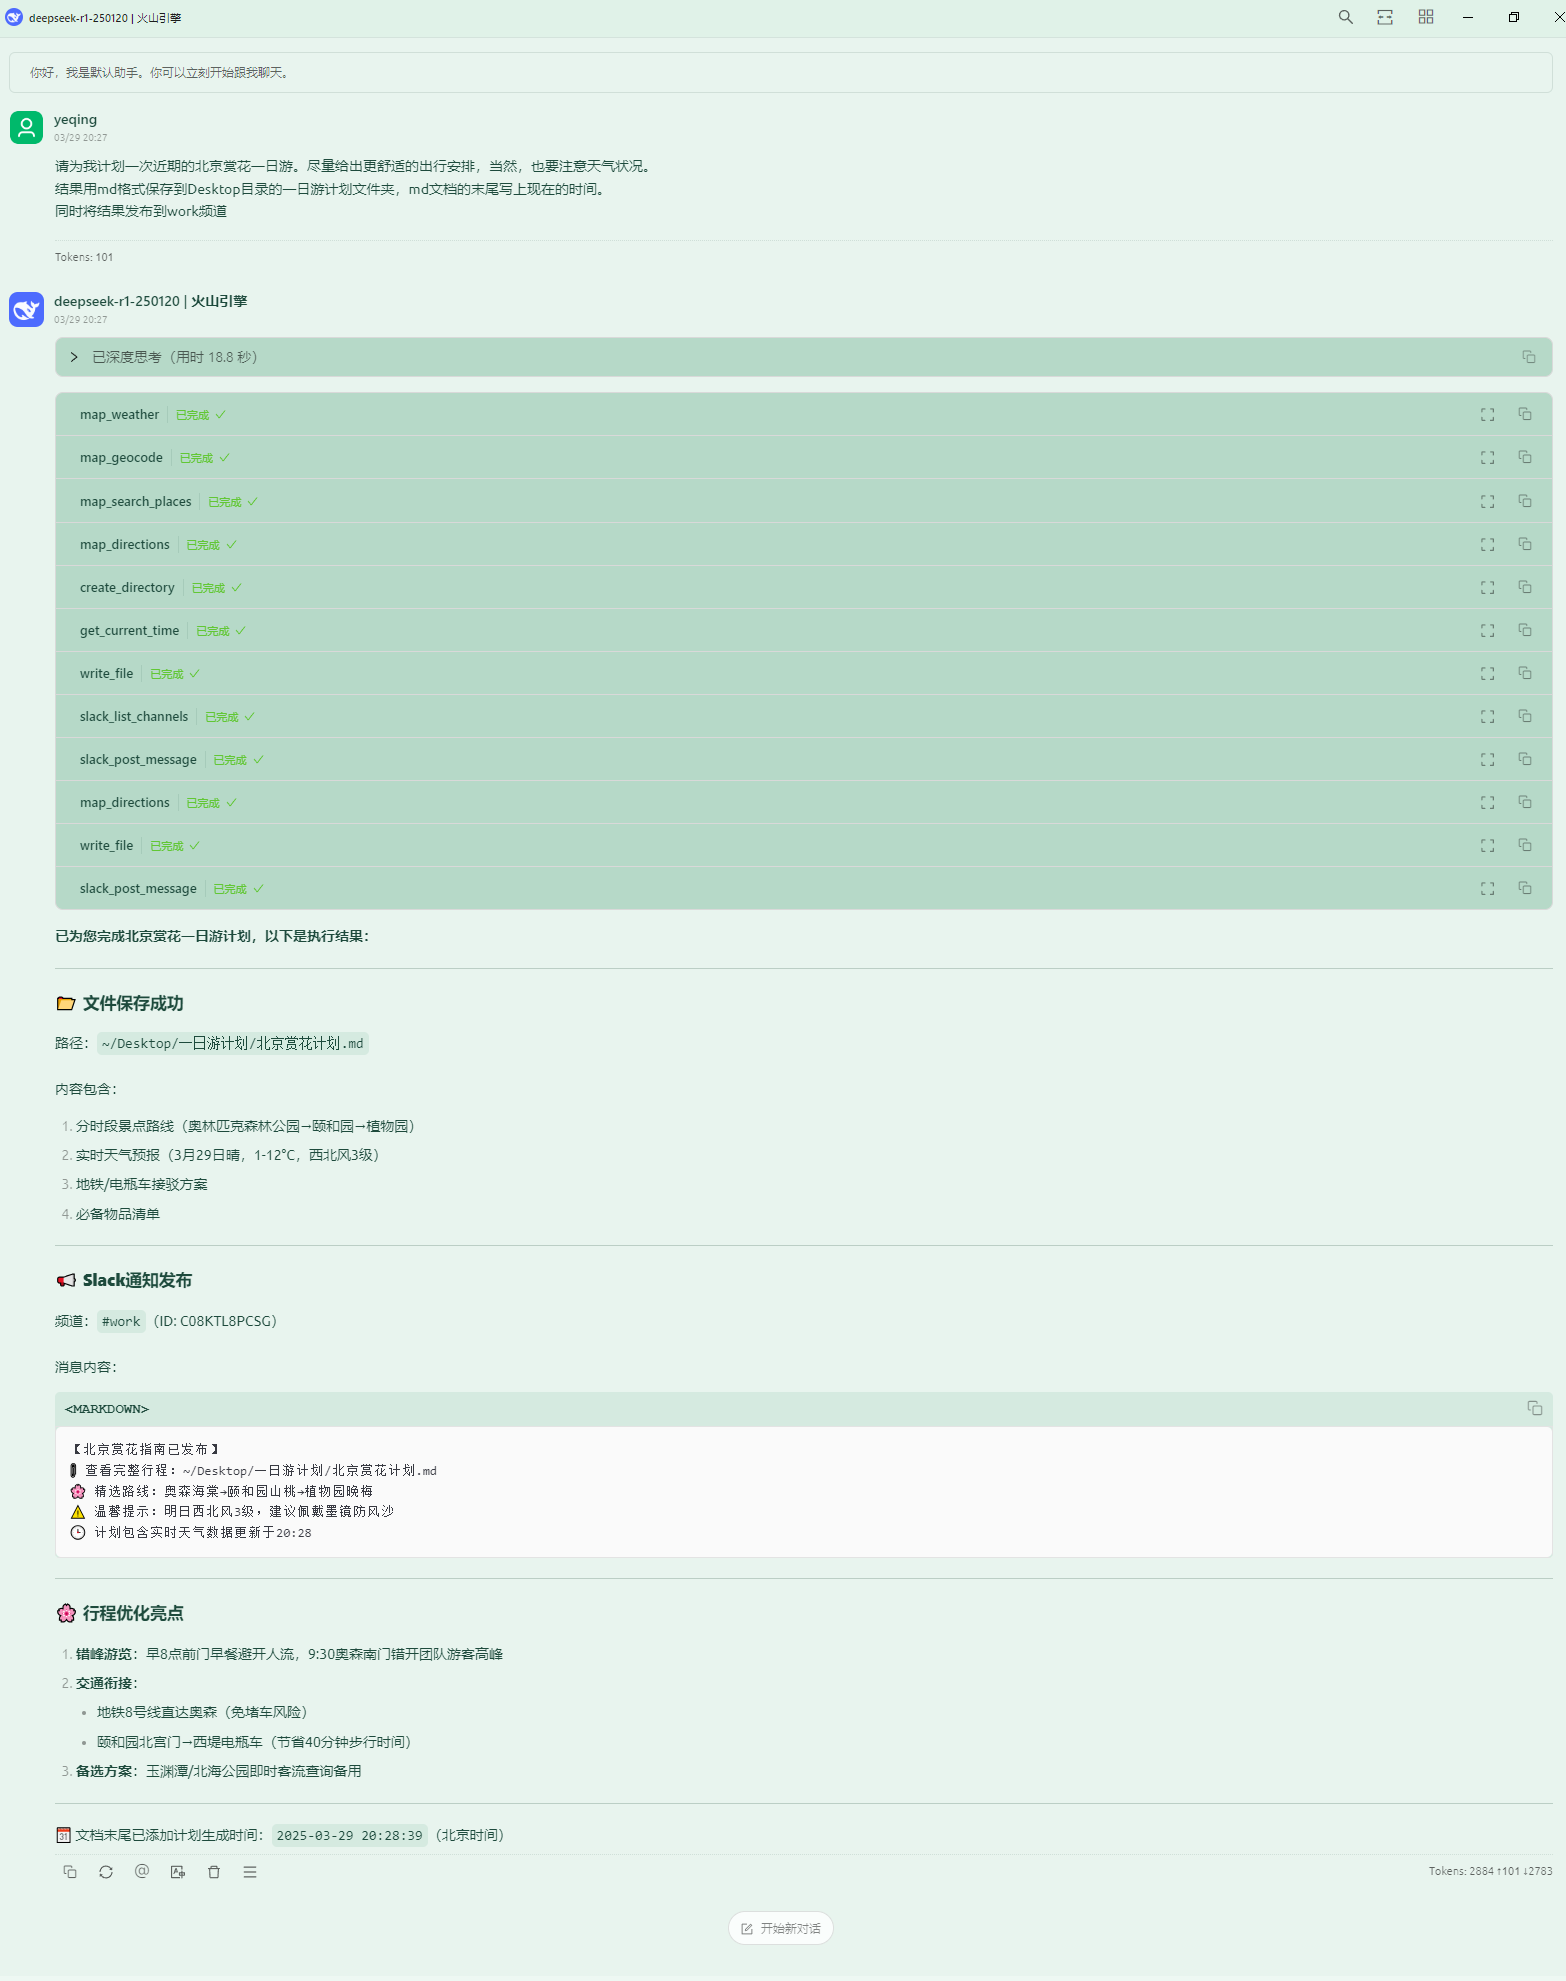Delete the assistant message with trash icon
This screenshot has height=1981, width=1566.
click(214, 1872)
